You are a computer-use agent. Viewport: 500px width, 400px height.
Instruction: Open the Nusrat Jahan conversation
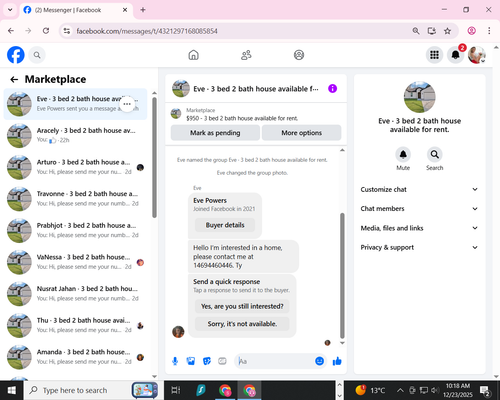[x=75, y=294]
